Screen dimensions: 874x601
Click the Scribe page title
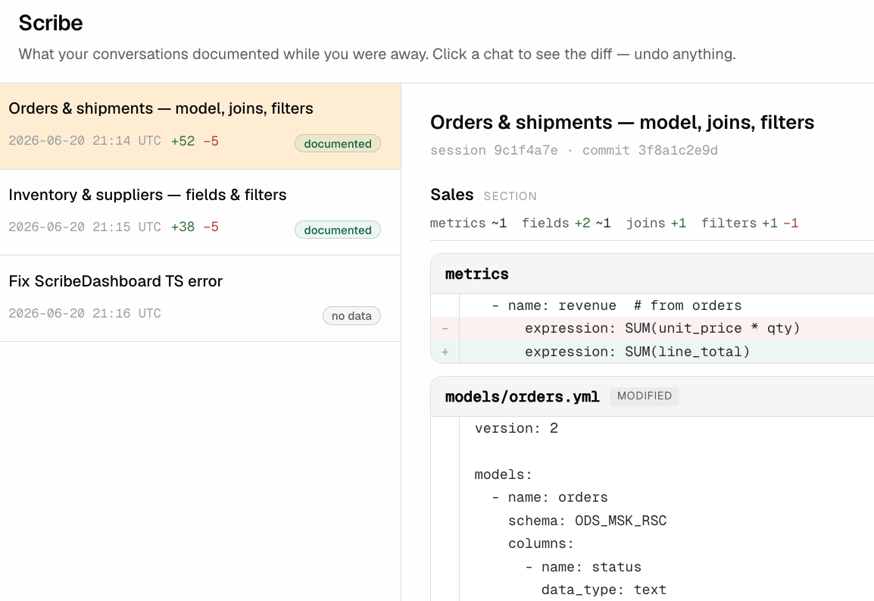click(x=51, y=23)
